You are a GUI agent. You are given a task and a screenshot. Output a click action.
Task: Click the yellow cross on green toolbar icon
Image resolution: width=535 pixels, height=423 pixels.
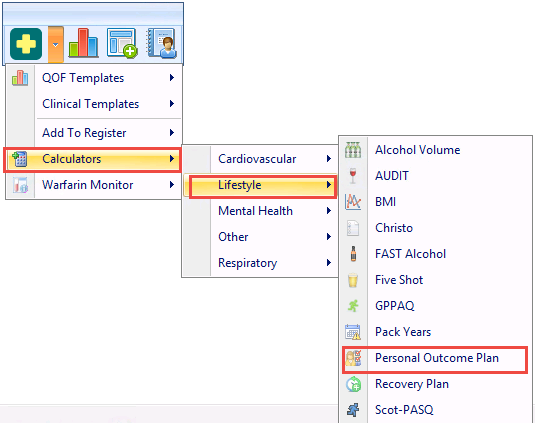click(26, 44)
